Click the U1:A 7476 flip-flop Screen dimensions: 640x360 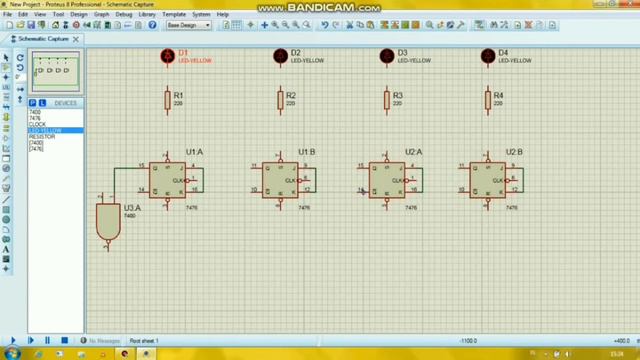(x=167, y=180)
